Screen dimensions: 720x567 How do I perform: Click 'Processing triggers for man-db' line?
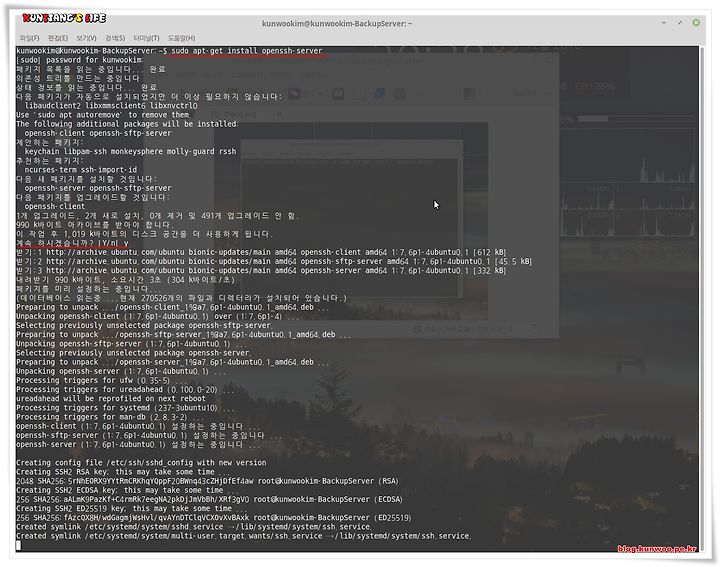coord(110,417)
